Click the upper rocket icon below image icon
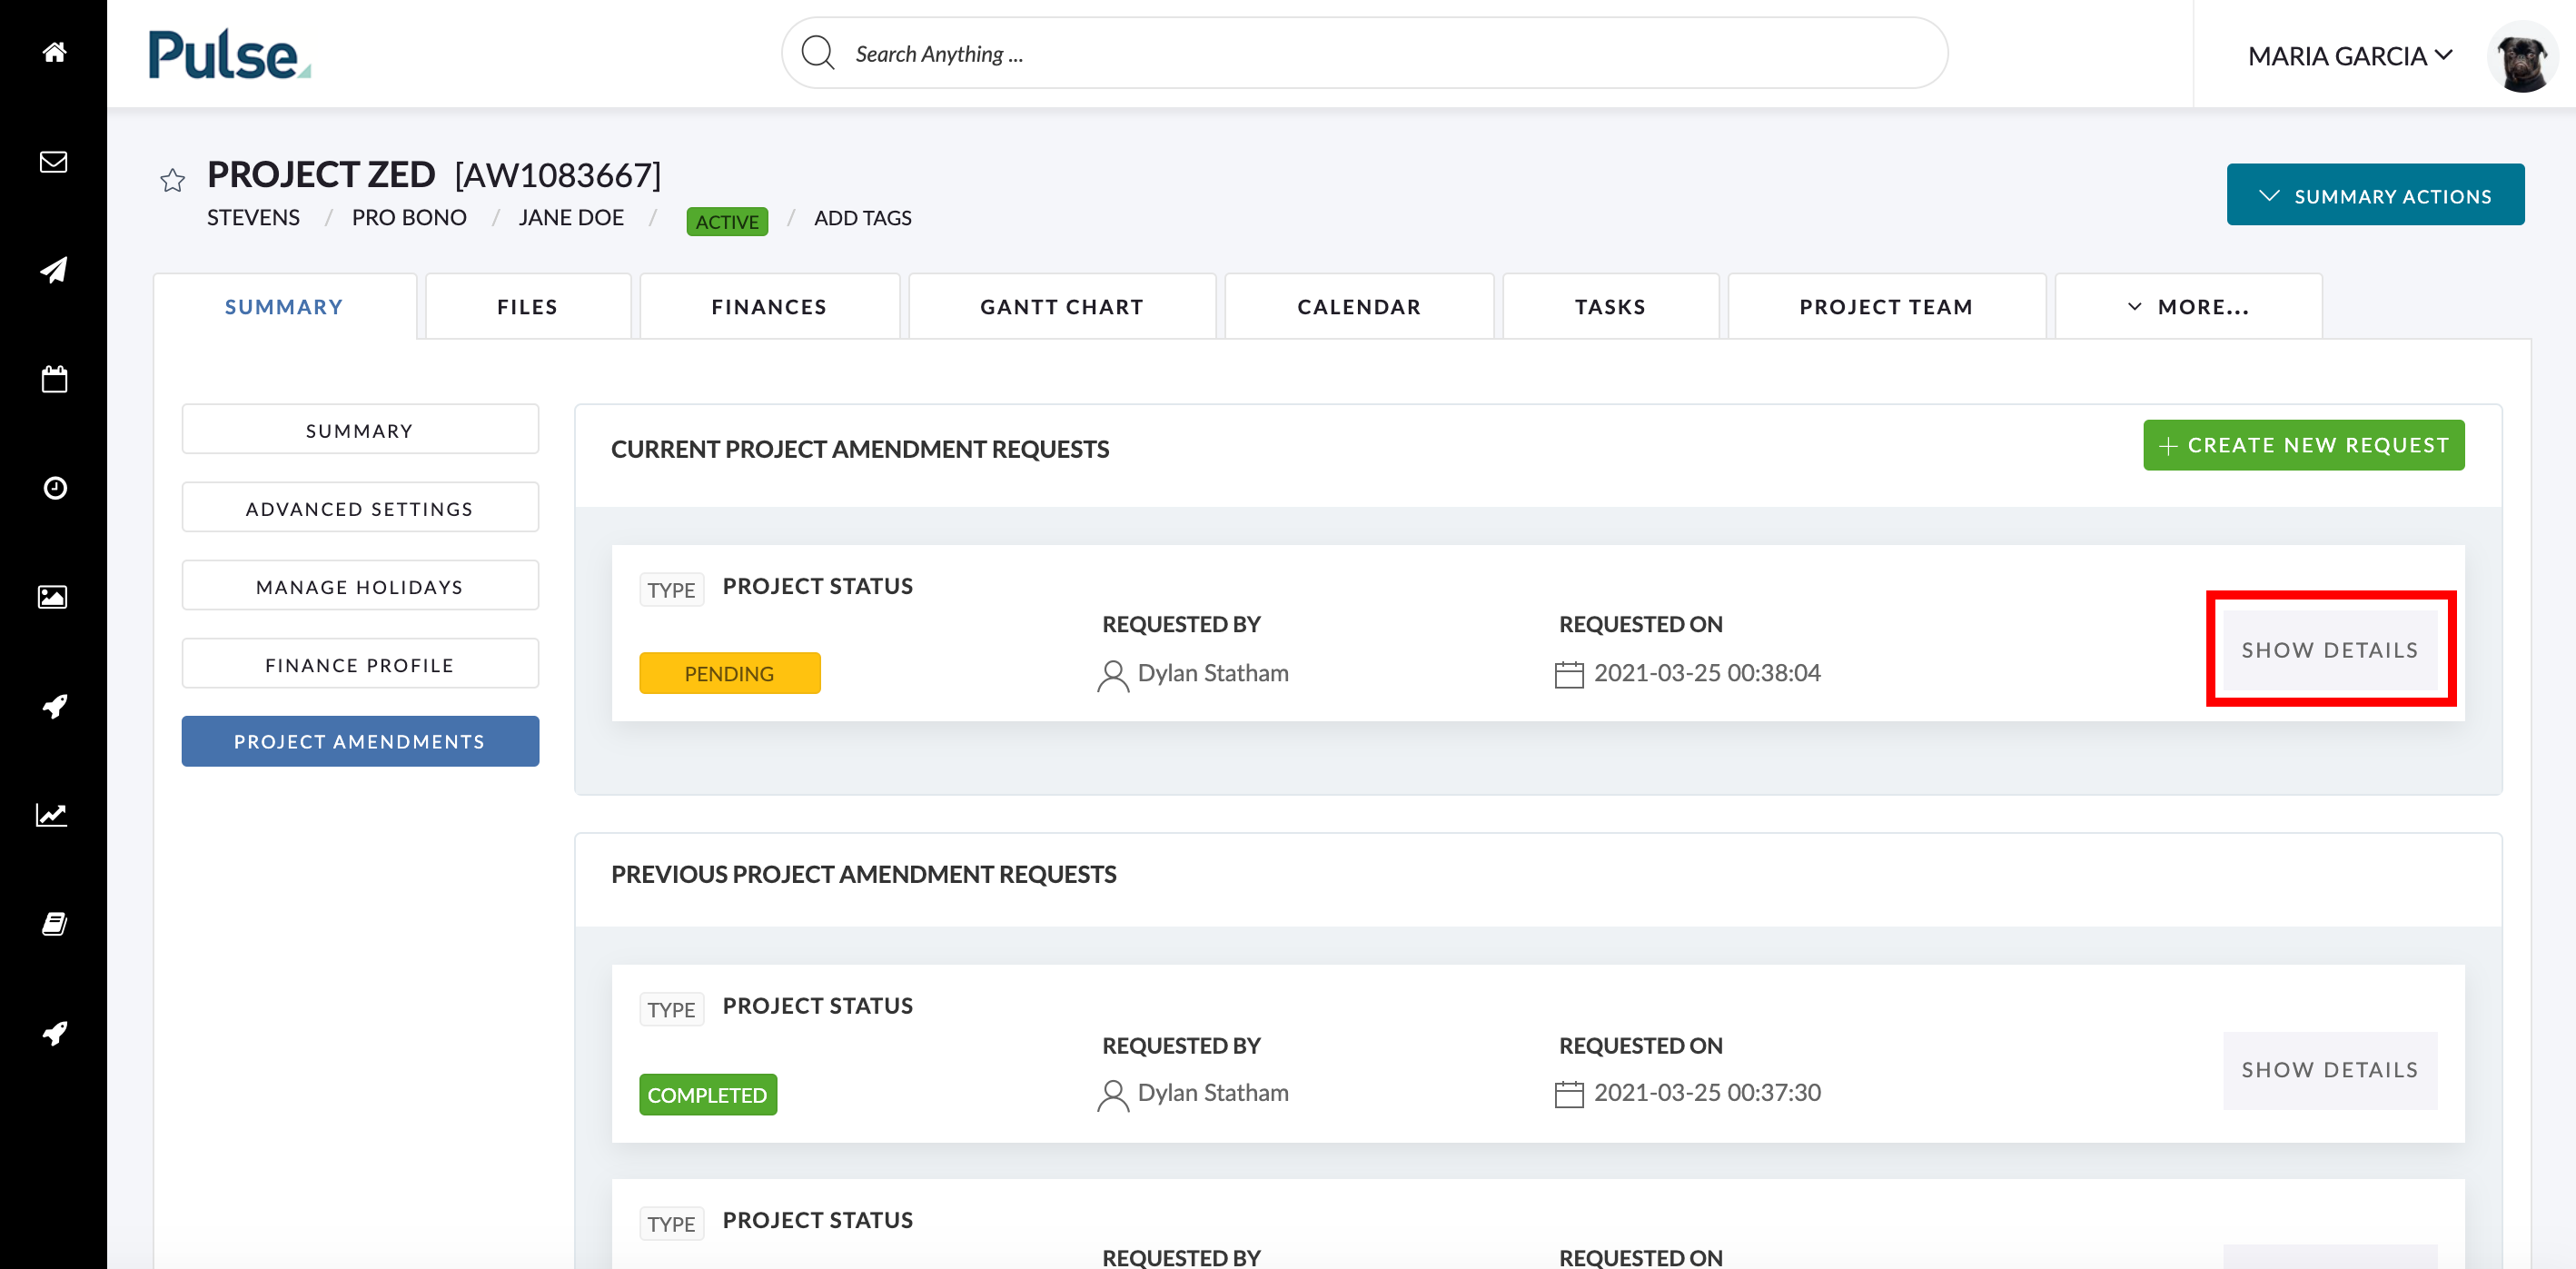Screen dimensions: 2576x1269 pyautogui.click(x=54, y=706)
